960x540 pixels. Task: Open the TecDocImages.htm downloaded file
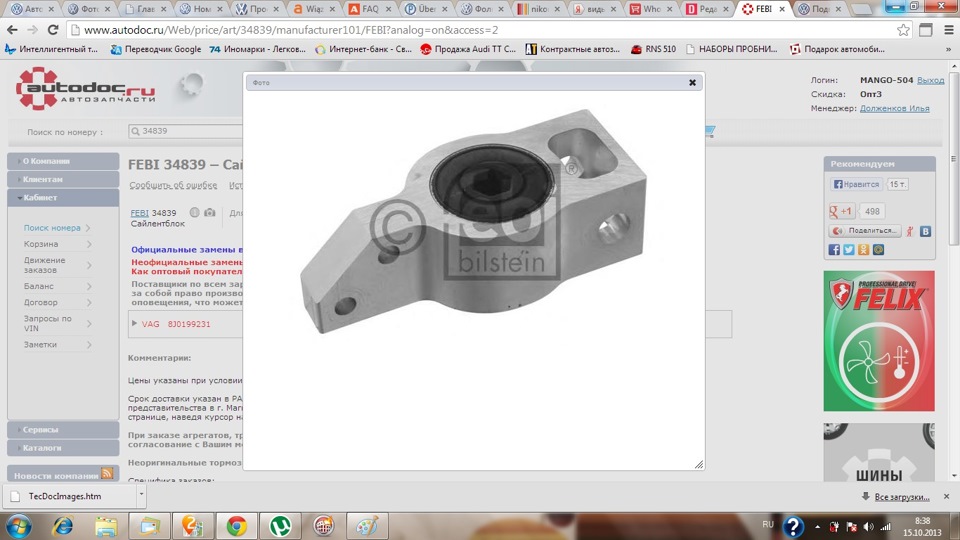pos(65,497)
